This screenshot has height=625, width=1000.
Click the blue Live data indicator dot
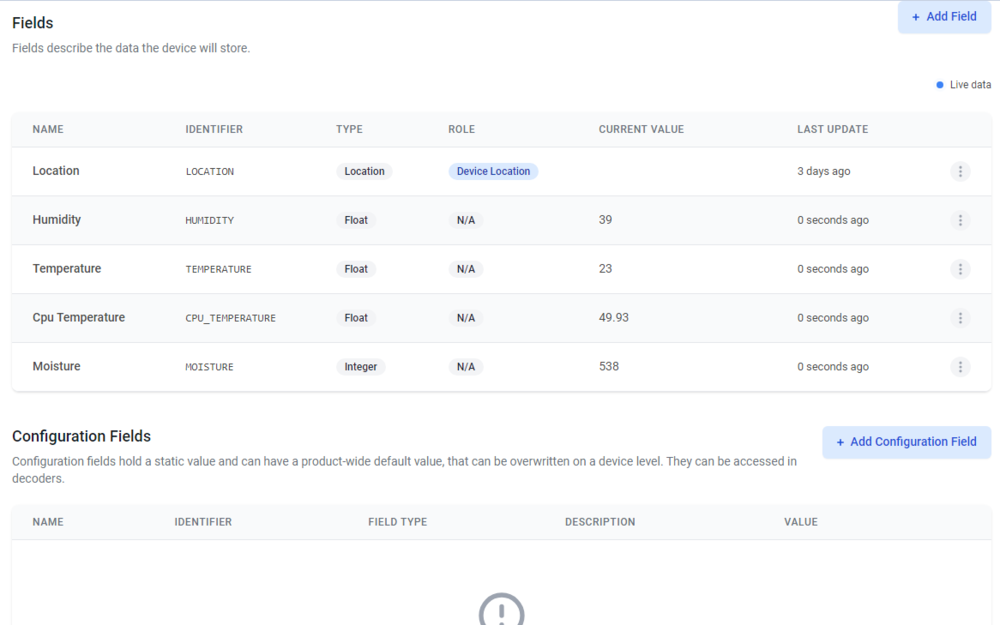click(x=940, y=85)
